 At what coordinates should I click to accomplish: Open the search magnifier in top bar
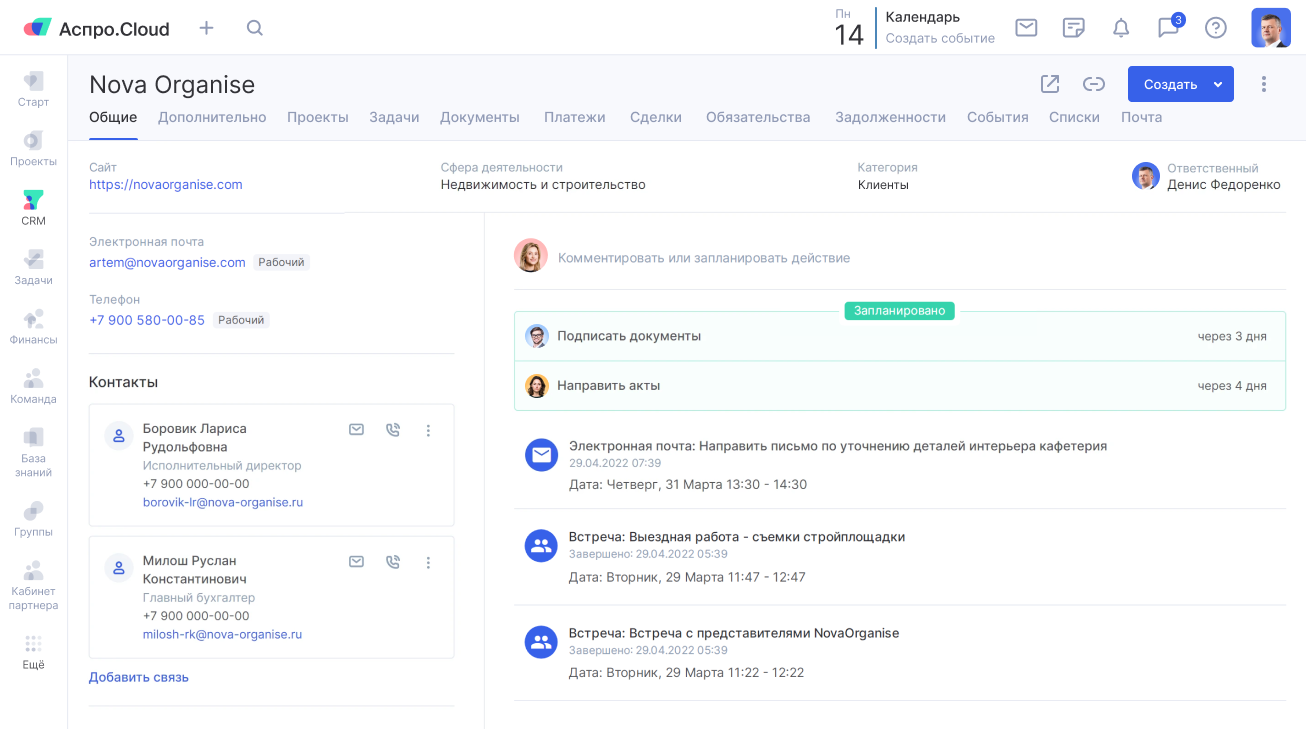(x=255, y=28)
